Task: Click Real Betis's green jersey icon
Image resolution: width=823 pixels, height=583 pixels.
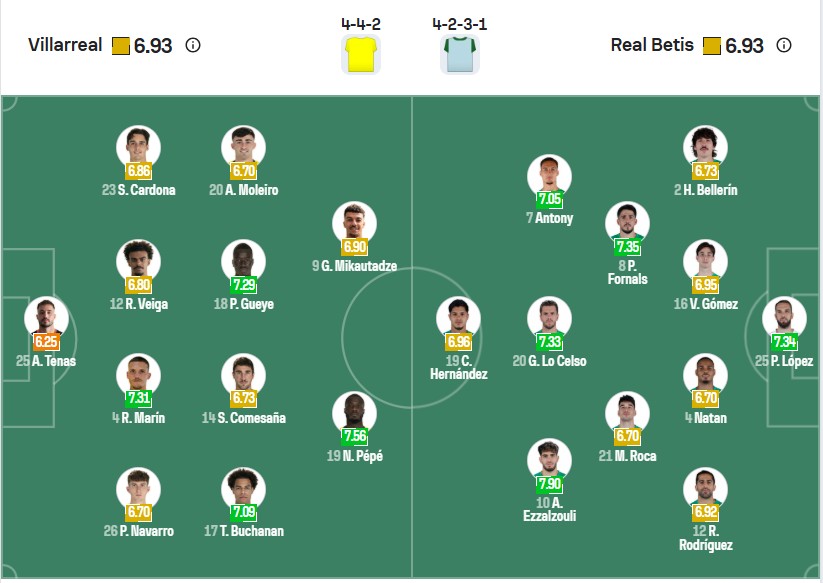Action: (x=459, y=55)
